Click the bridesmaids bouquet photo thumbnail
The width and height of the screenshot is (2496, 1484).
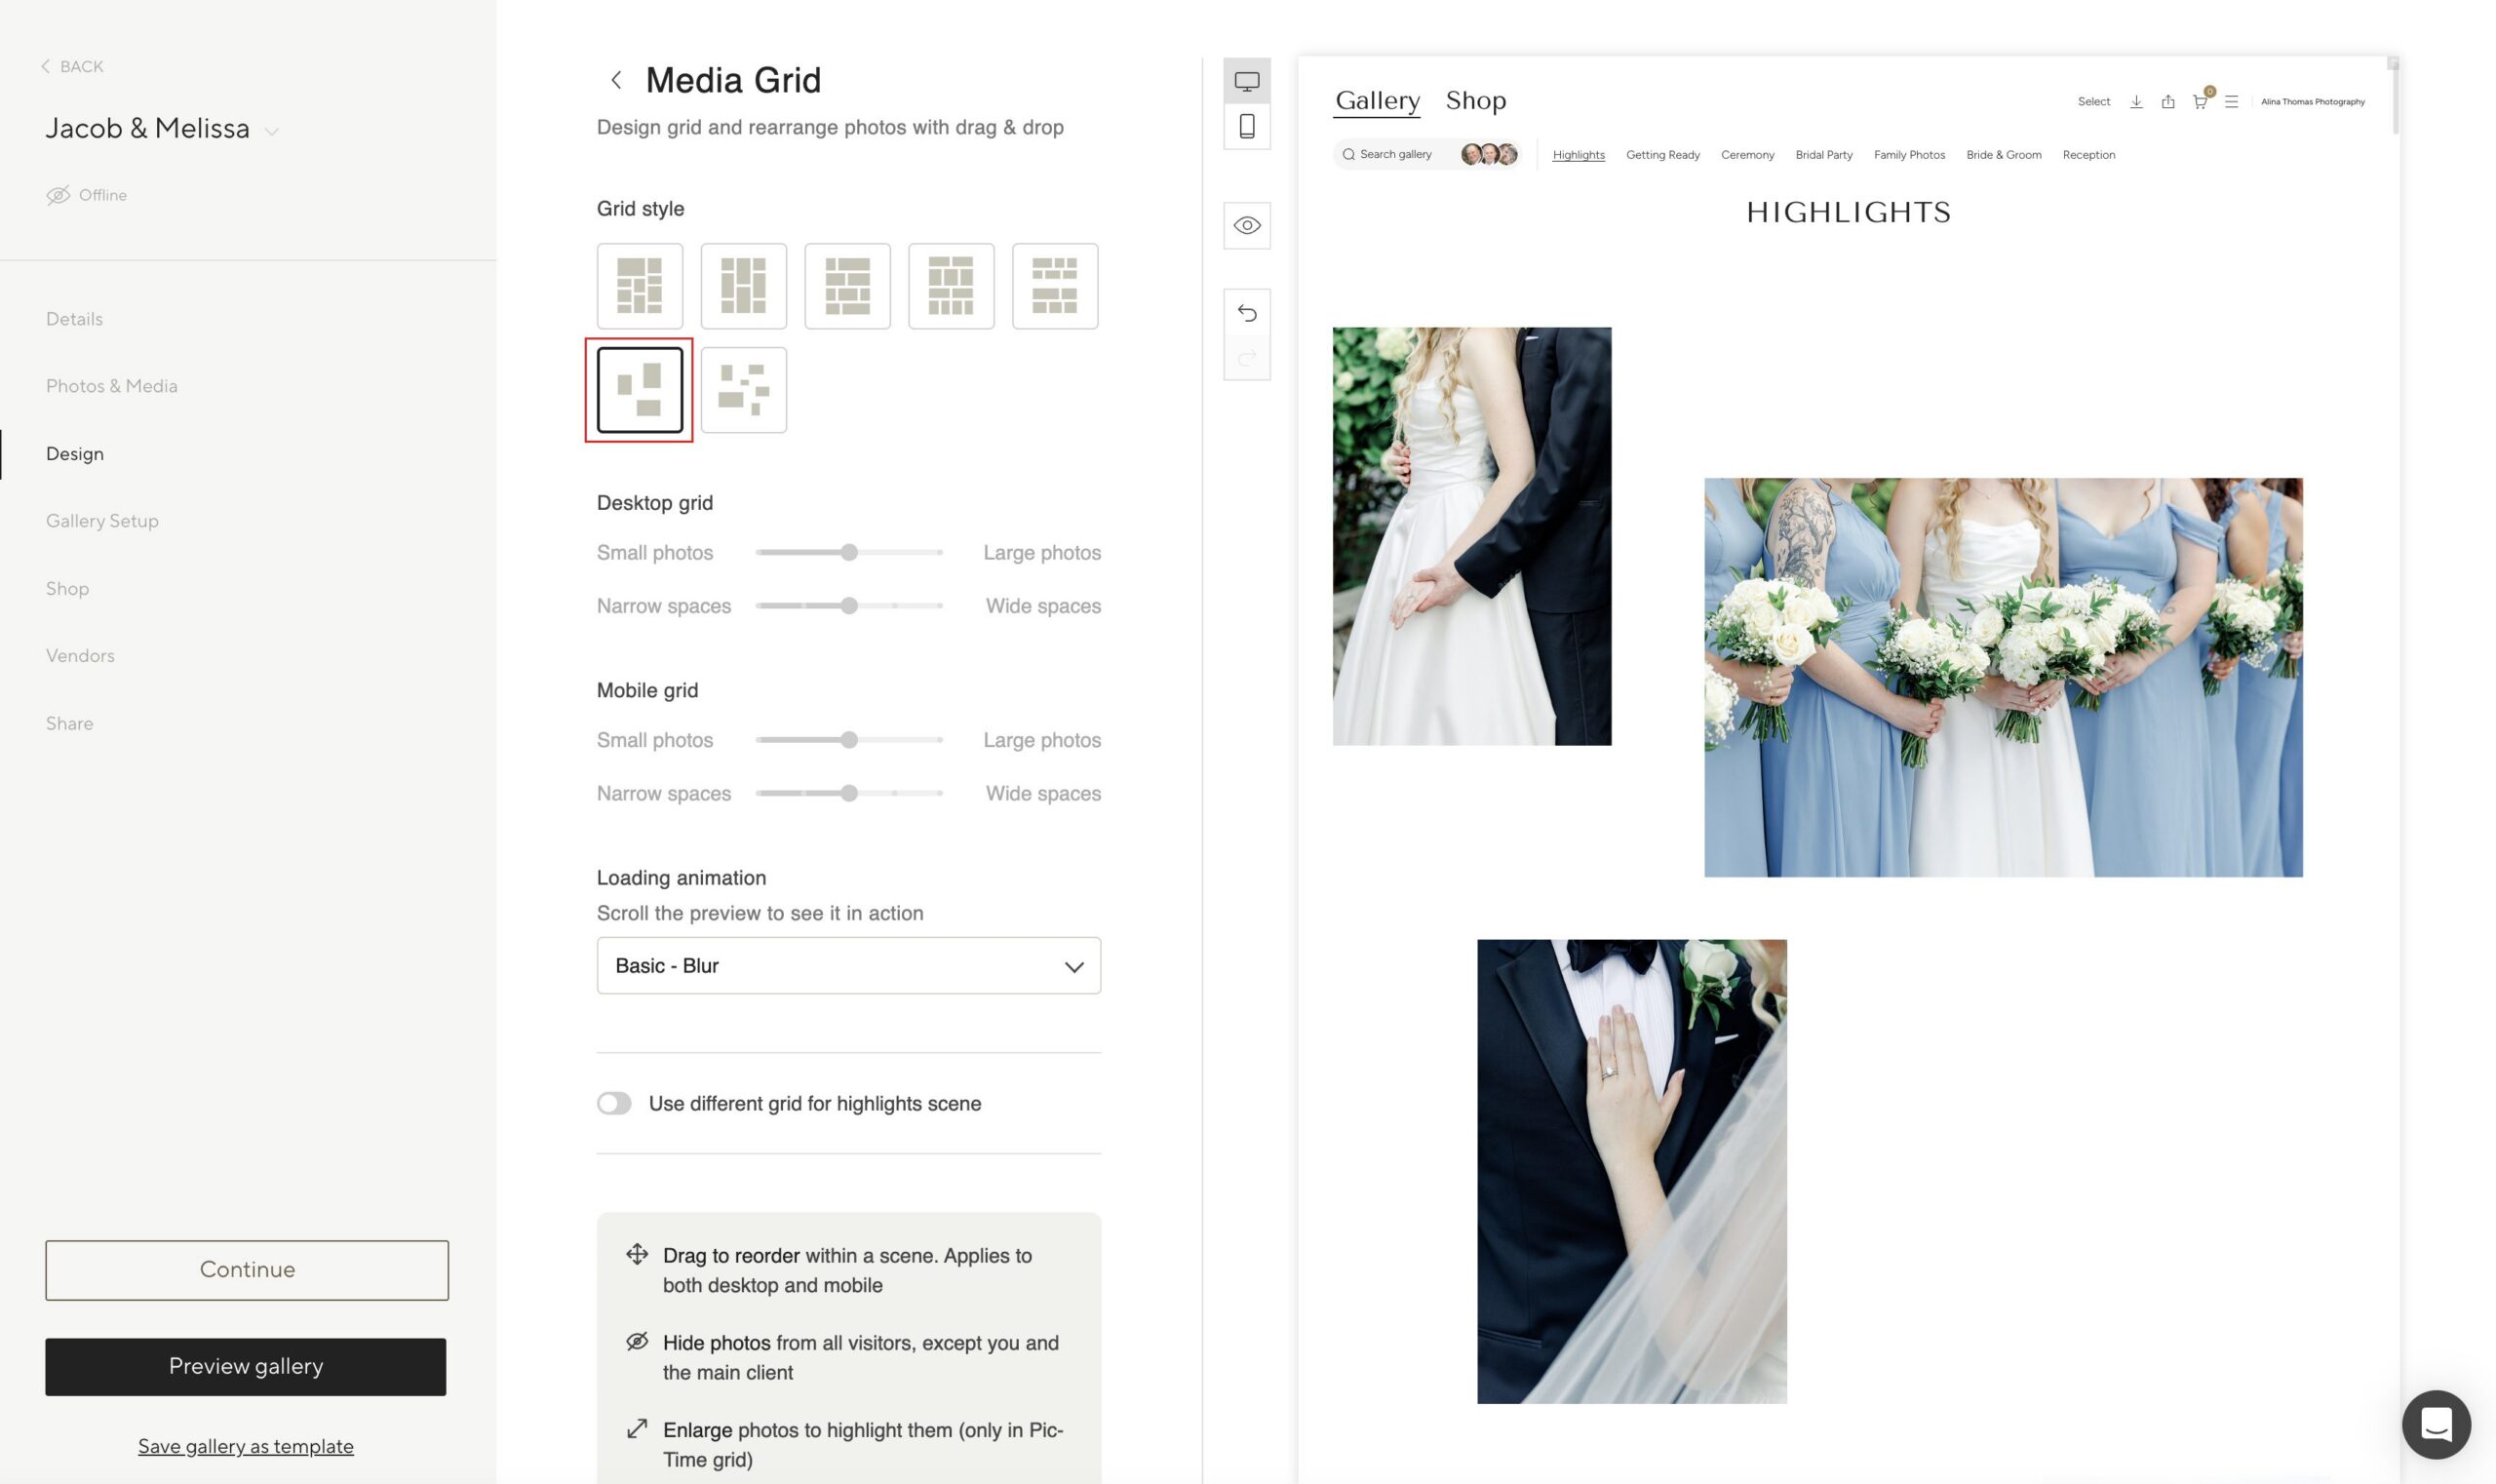[x=2003, y=677]
